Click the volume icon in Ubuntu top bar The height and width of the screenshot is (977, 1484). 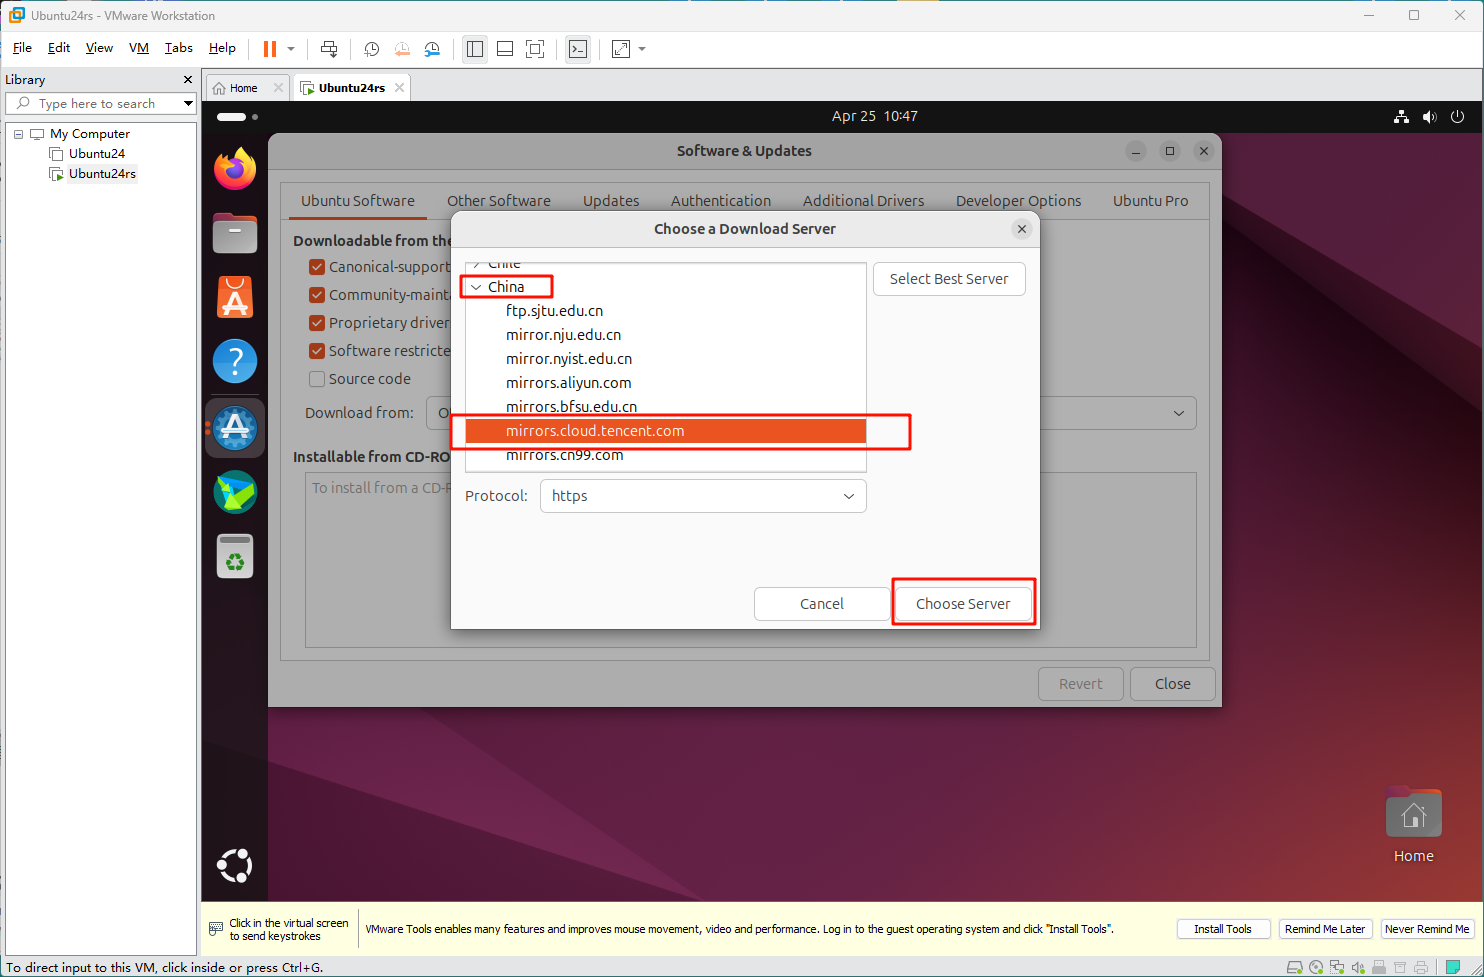point(1429,116)
